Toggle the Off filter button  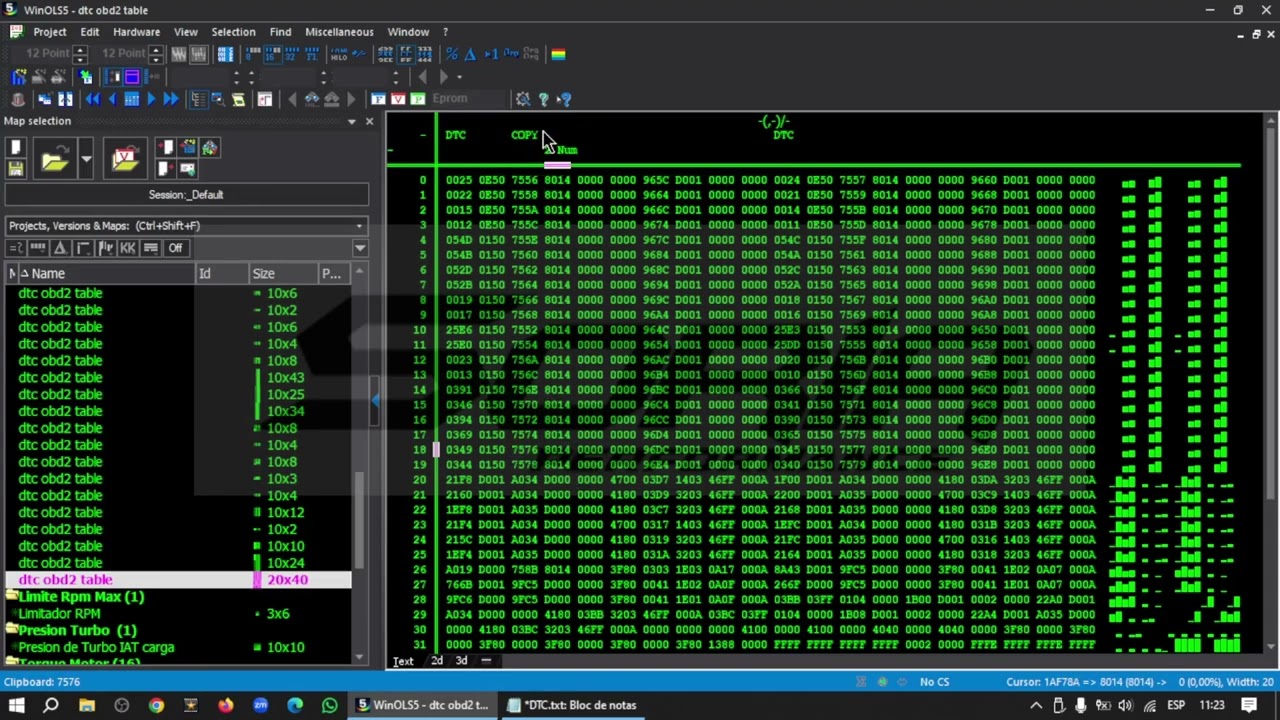176,248
